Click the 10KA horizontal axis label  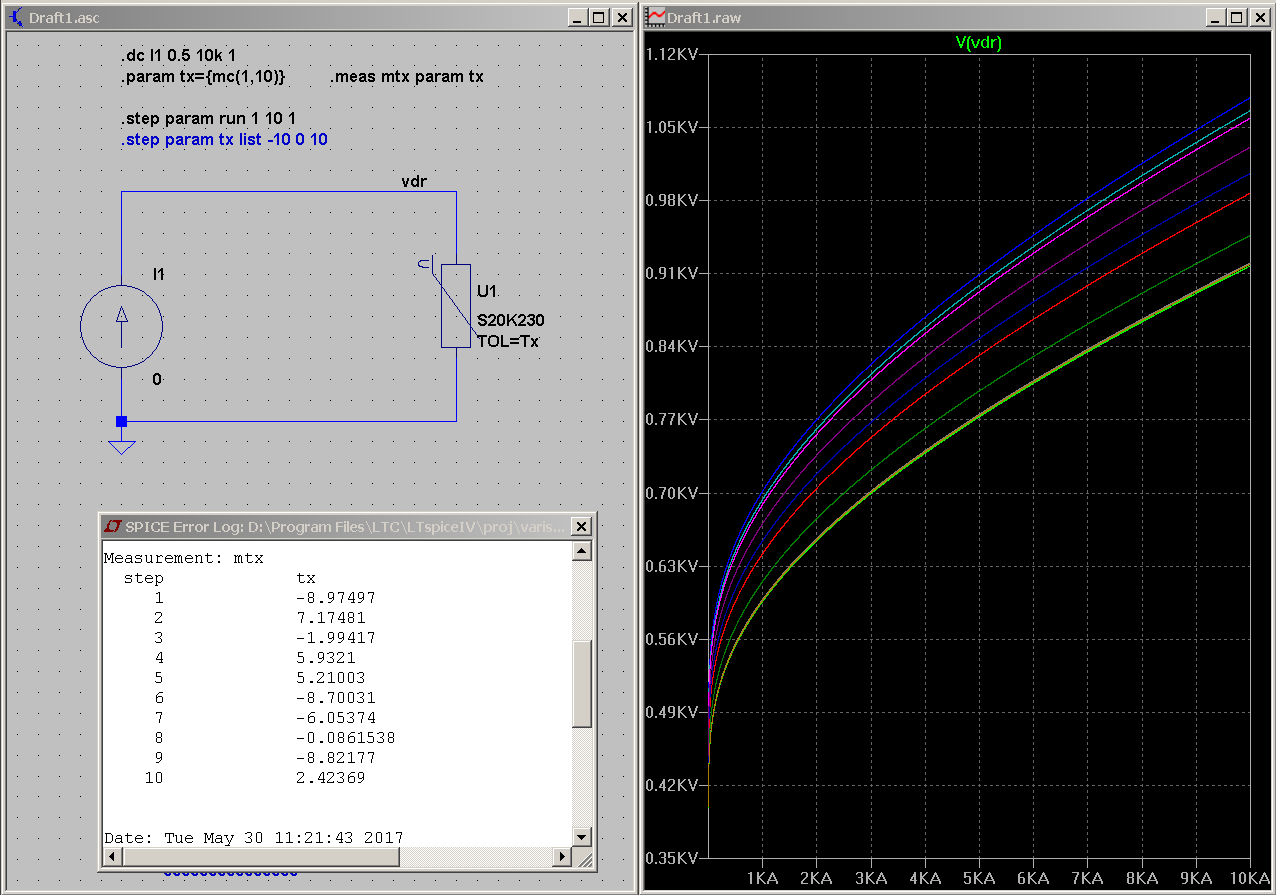pos(1248,877)
